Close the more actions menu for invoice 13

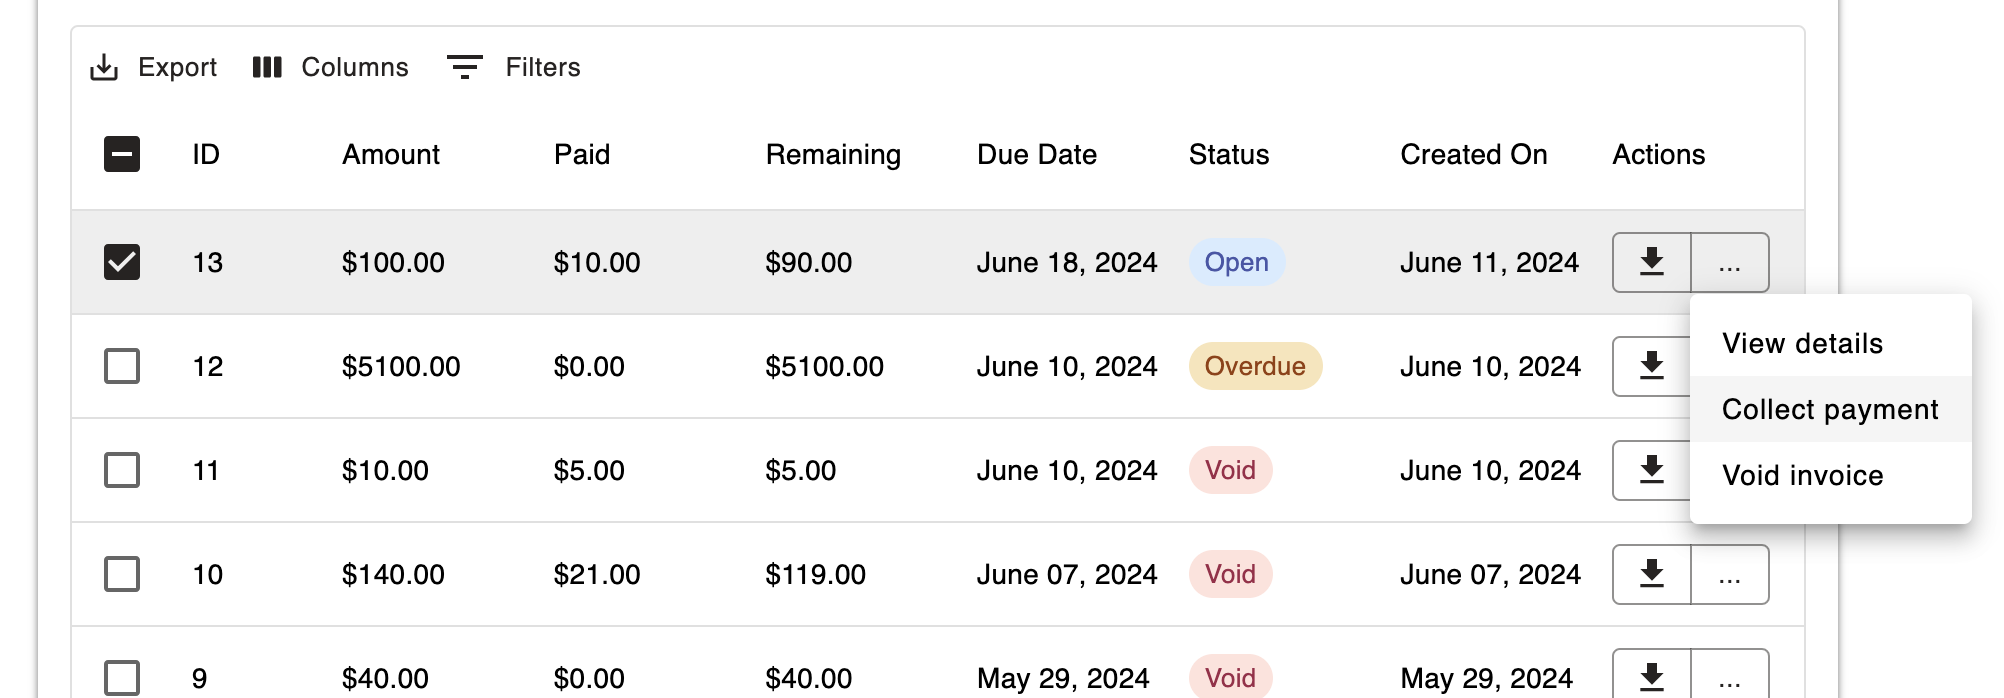[x=1730, y=262]
